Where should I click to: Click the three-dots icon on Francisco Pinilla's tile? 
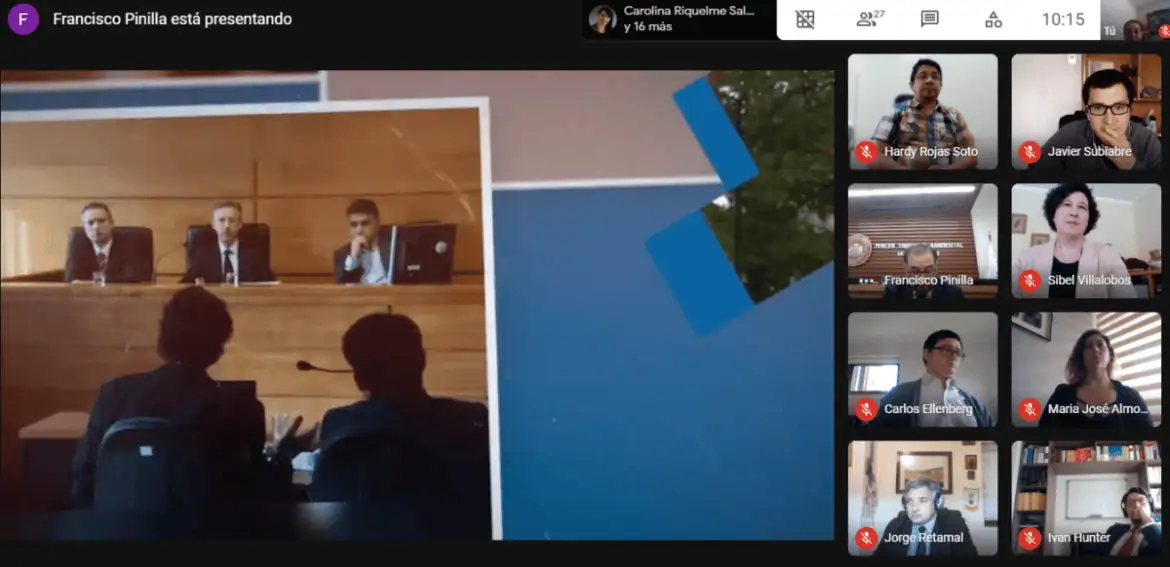(x=866, y=281)
